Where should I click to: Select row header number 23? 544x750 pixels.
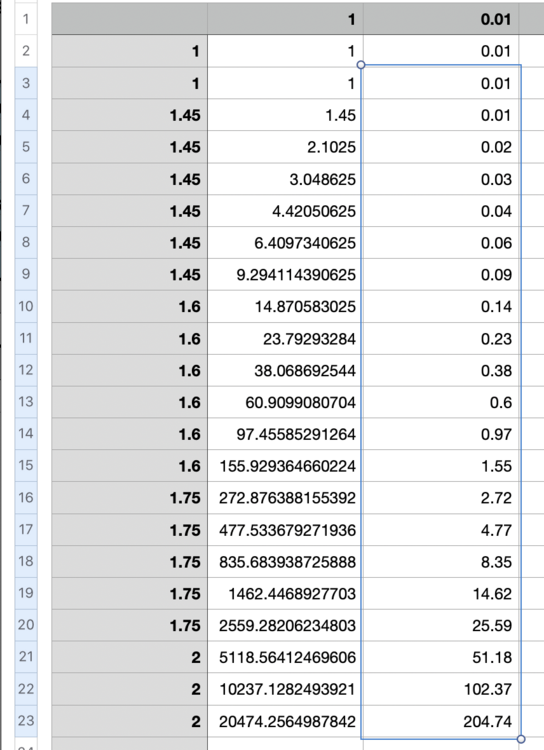(26, 721)
